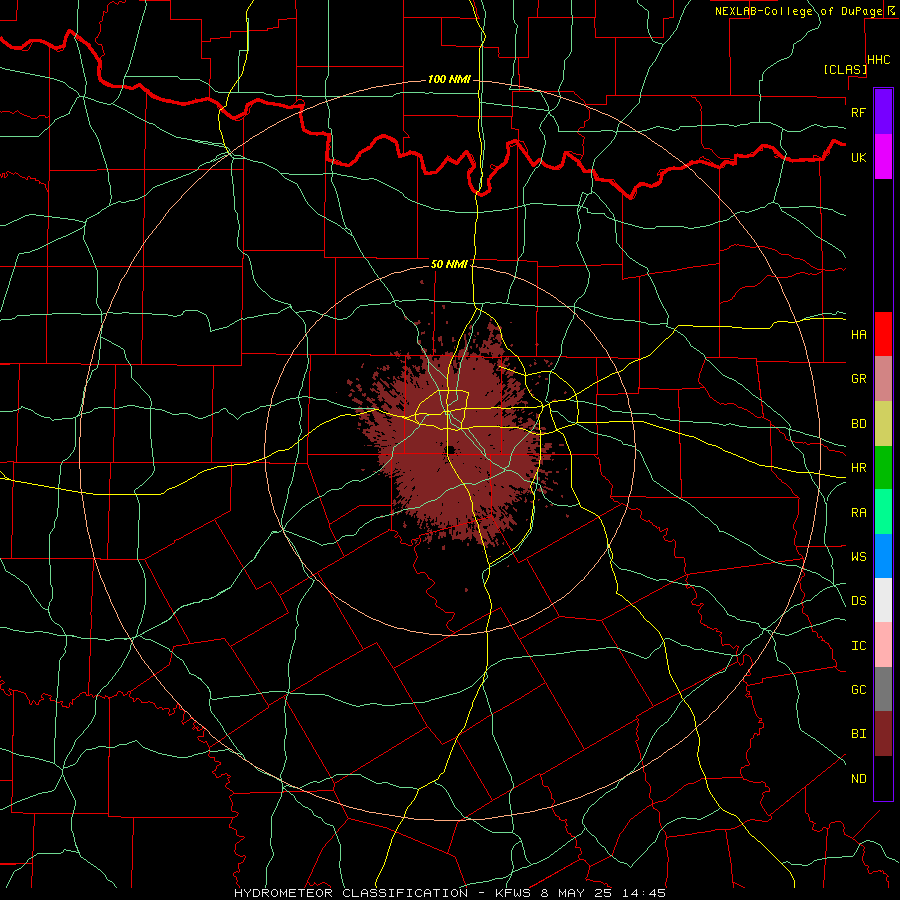Click the GC legend label
Image resolution: width=900 pixels, height=900 pixels.
[859, 690]
